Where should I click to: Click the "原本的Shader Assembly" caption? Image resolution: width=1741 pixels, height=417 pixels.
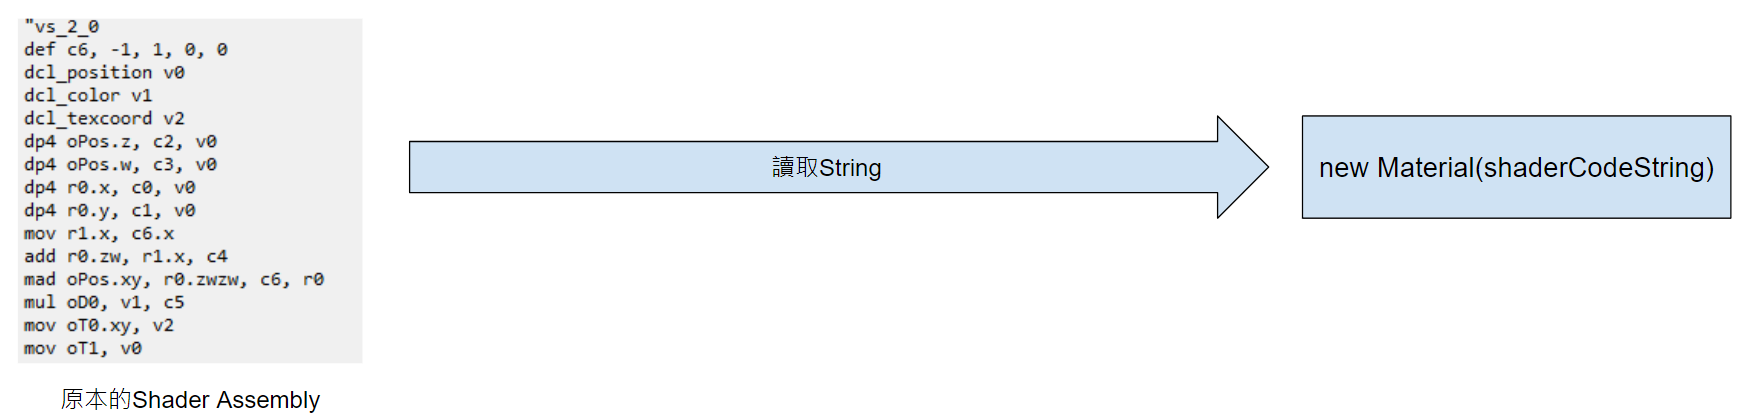pos(190,400)
